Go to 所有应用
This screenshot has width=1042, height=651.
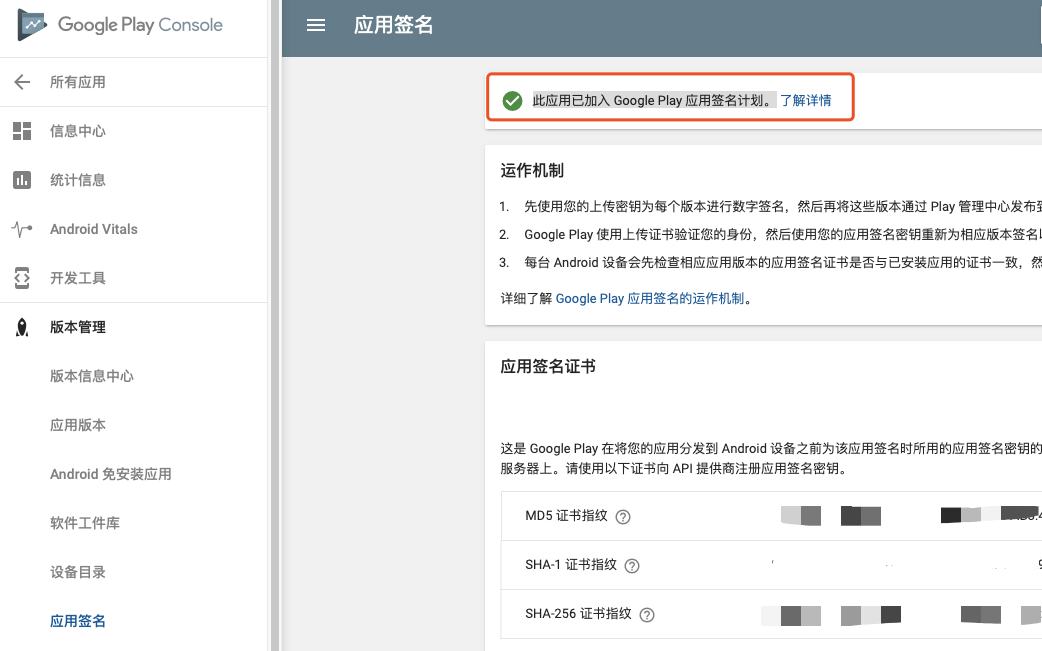[78, 82]
